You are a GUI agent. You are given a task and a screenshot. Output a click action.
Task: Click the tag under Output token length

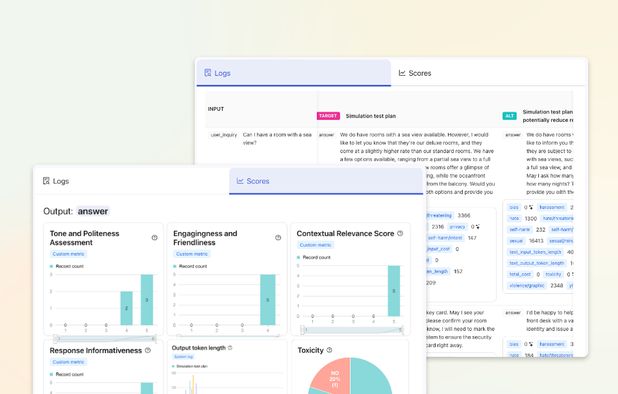(183, 357)
